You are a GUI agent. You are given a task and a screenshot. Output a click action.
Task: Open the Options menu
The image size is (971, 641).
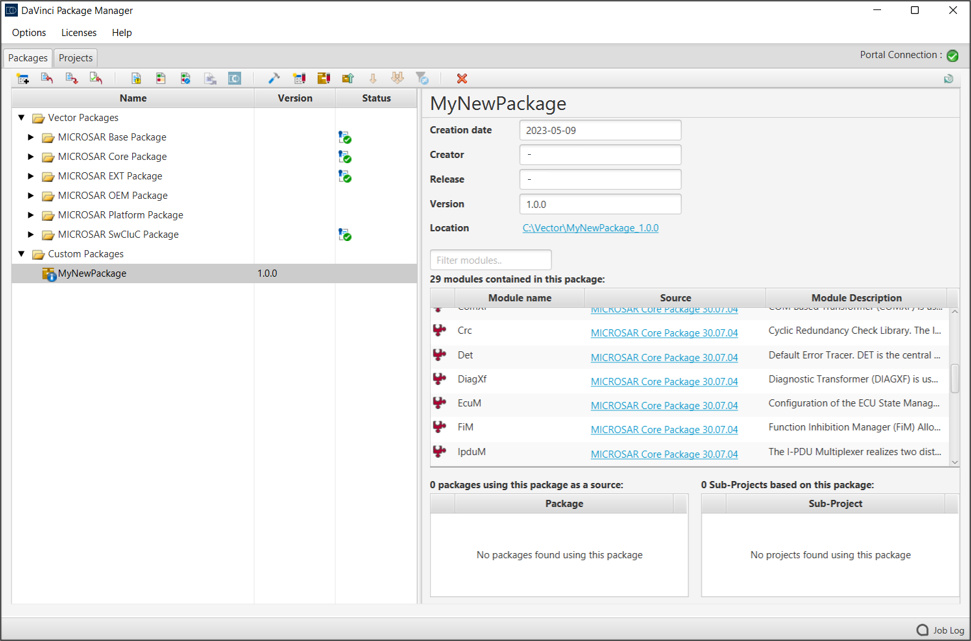pos(29,33)
